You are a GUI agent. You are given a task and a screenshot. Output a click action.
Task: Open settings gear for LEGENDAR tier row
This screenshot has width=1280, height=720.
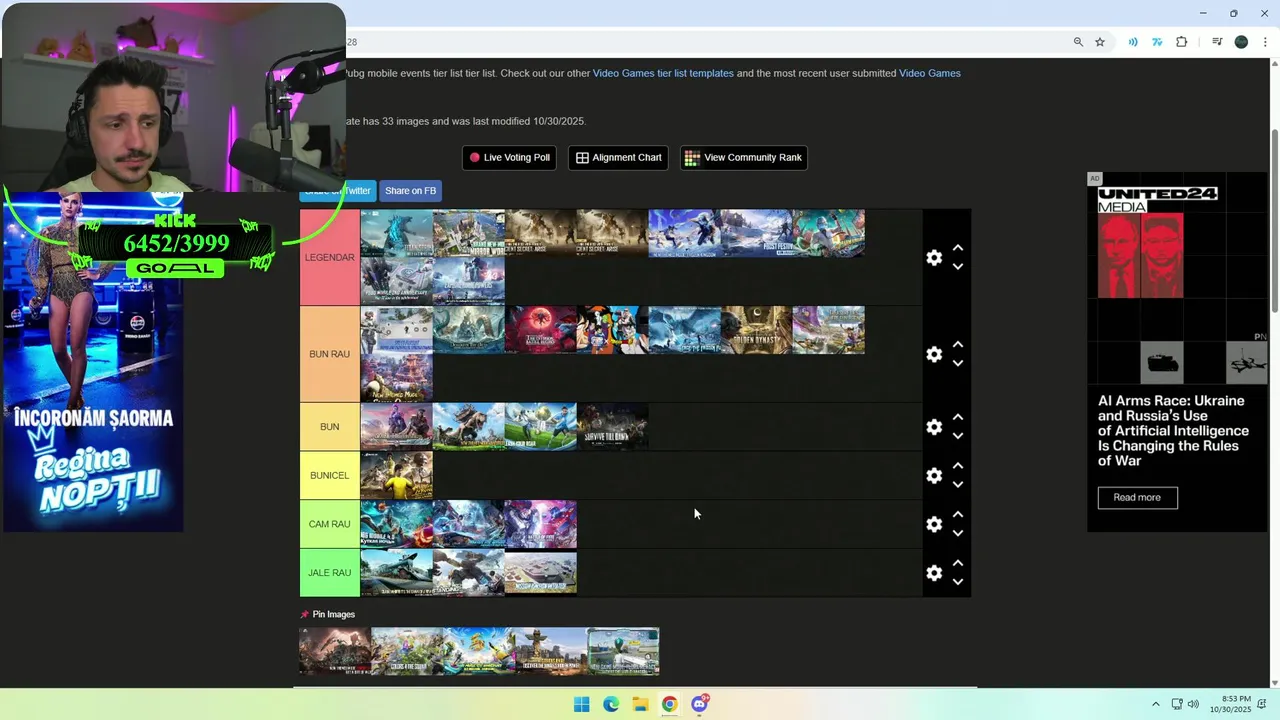click(x=934, y=258)
